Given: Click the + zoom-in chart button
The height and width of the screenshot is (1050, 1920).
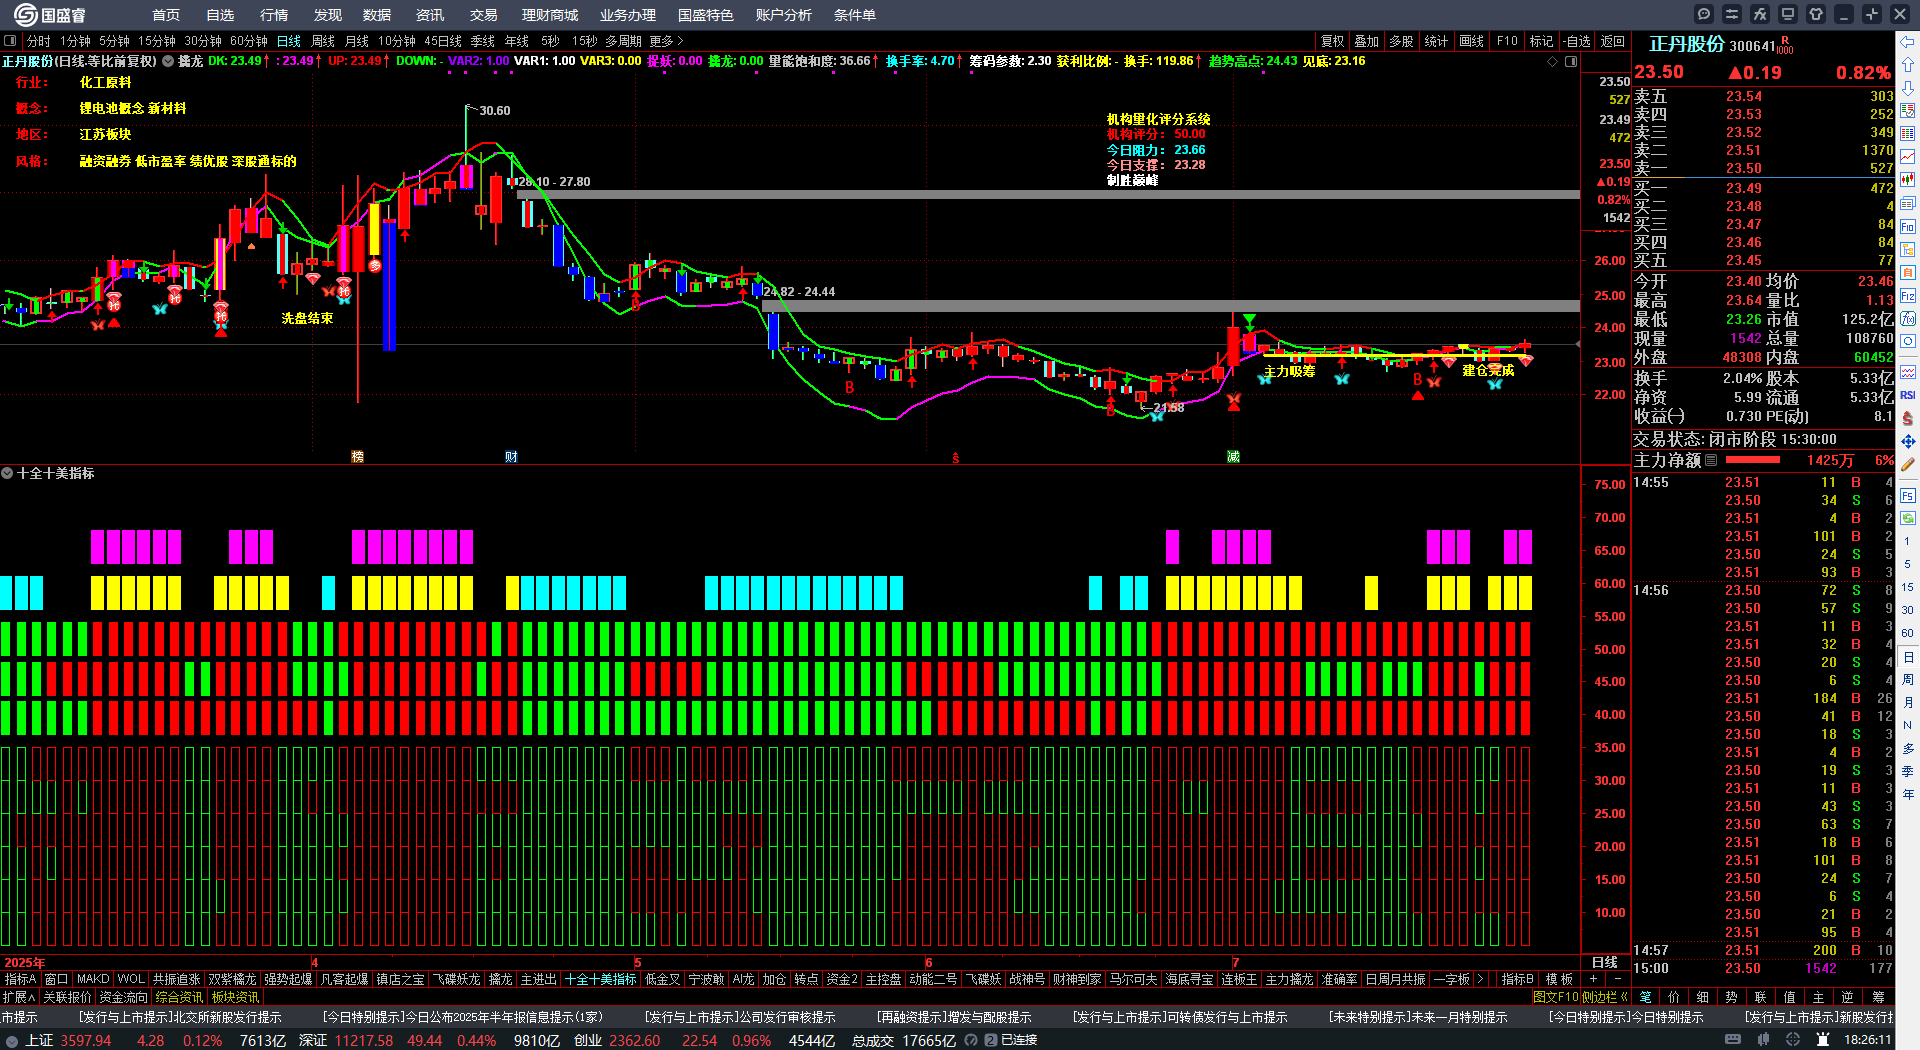Looking at the screenshot, I should pyautogui.click(x=1593, y=979).
